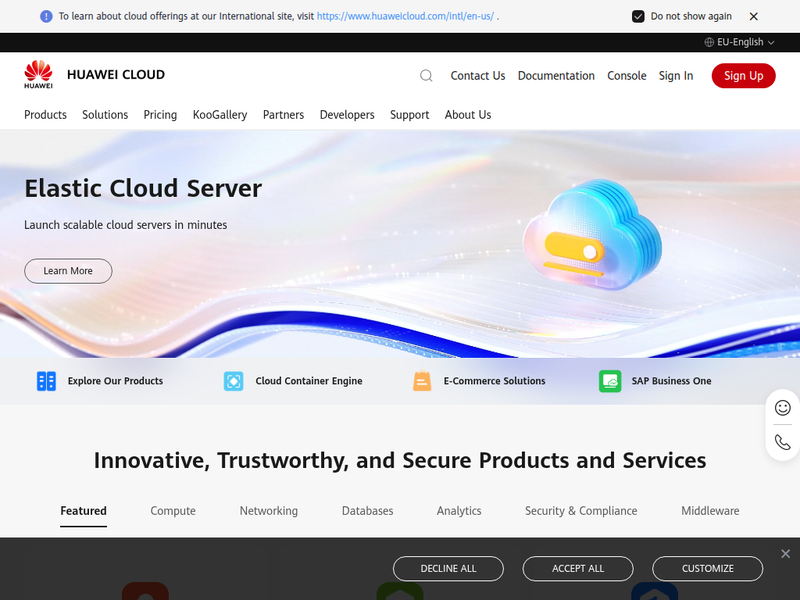Click the Explore Our Products label
This screenshot has height=600, width=800.
pyautogui.click(x=115, y=381)
